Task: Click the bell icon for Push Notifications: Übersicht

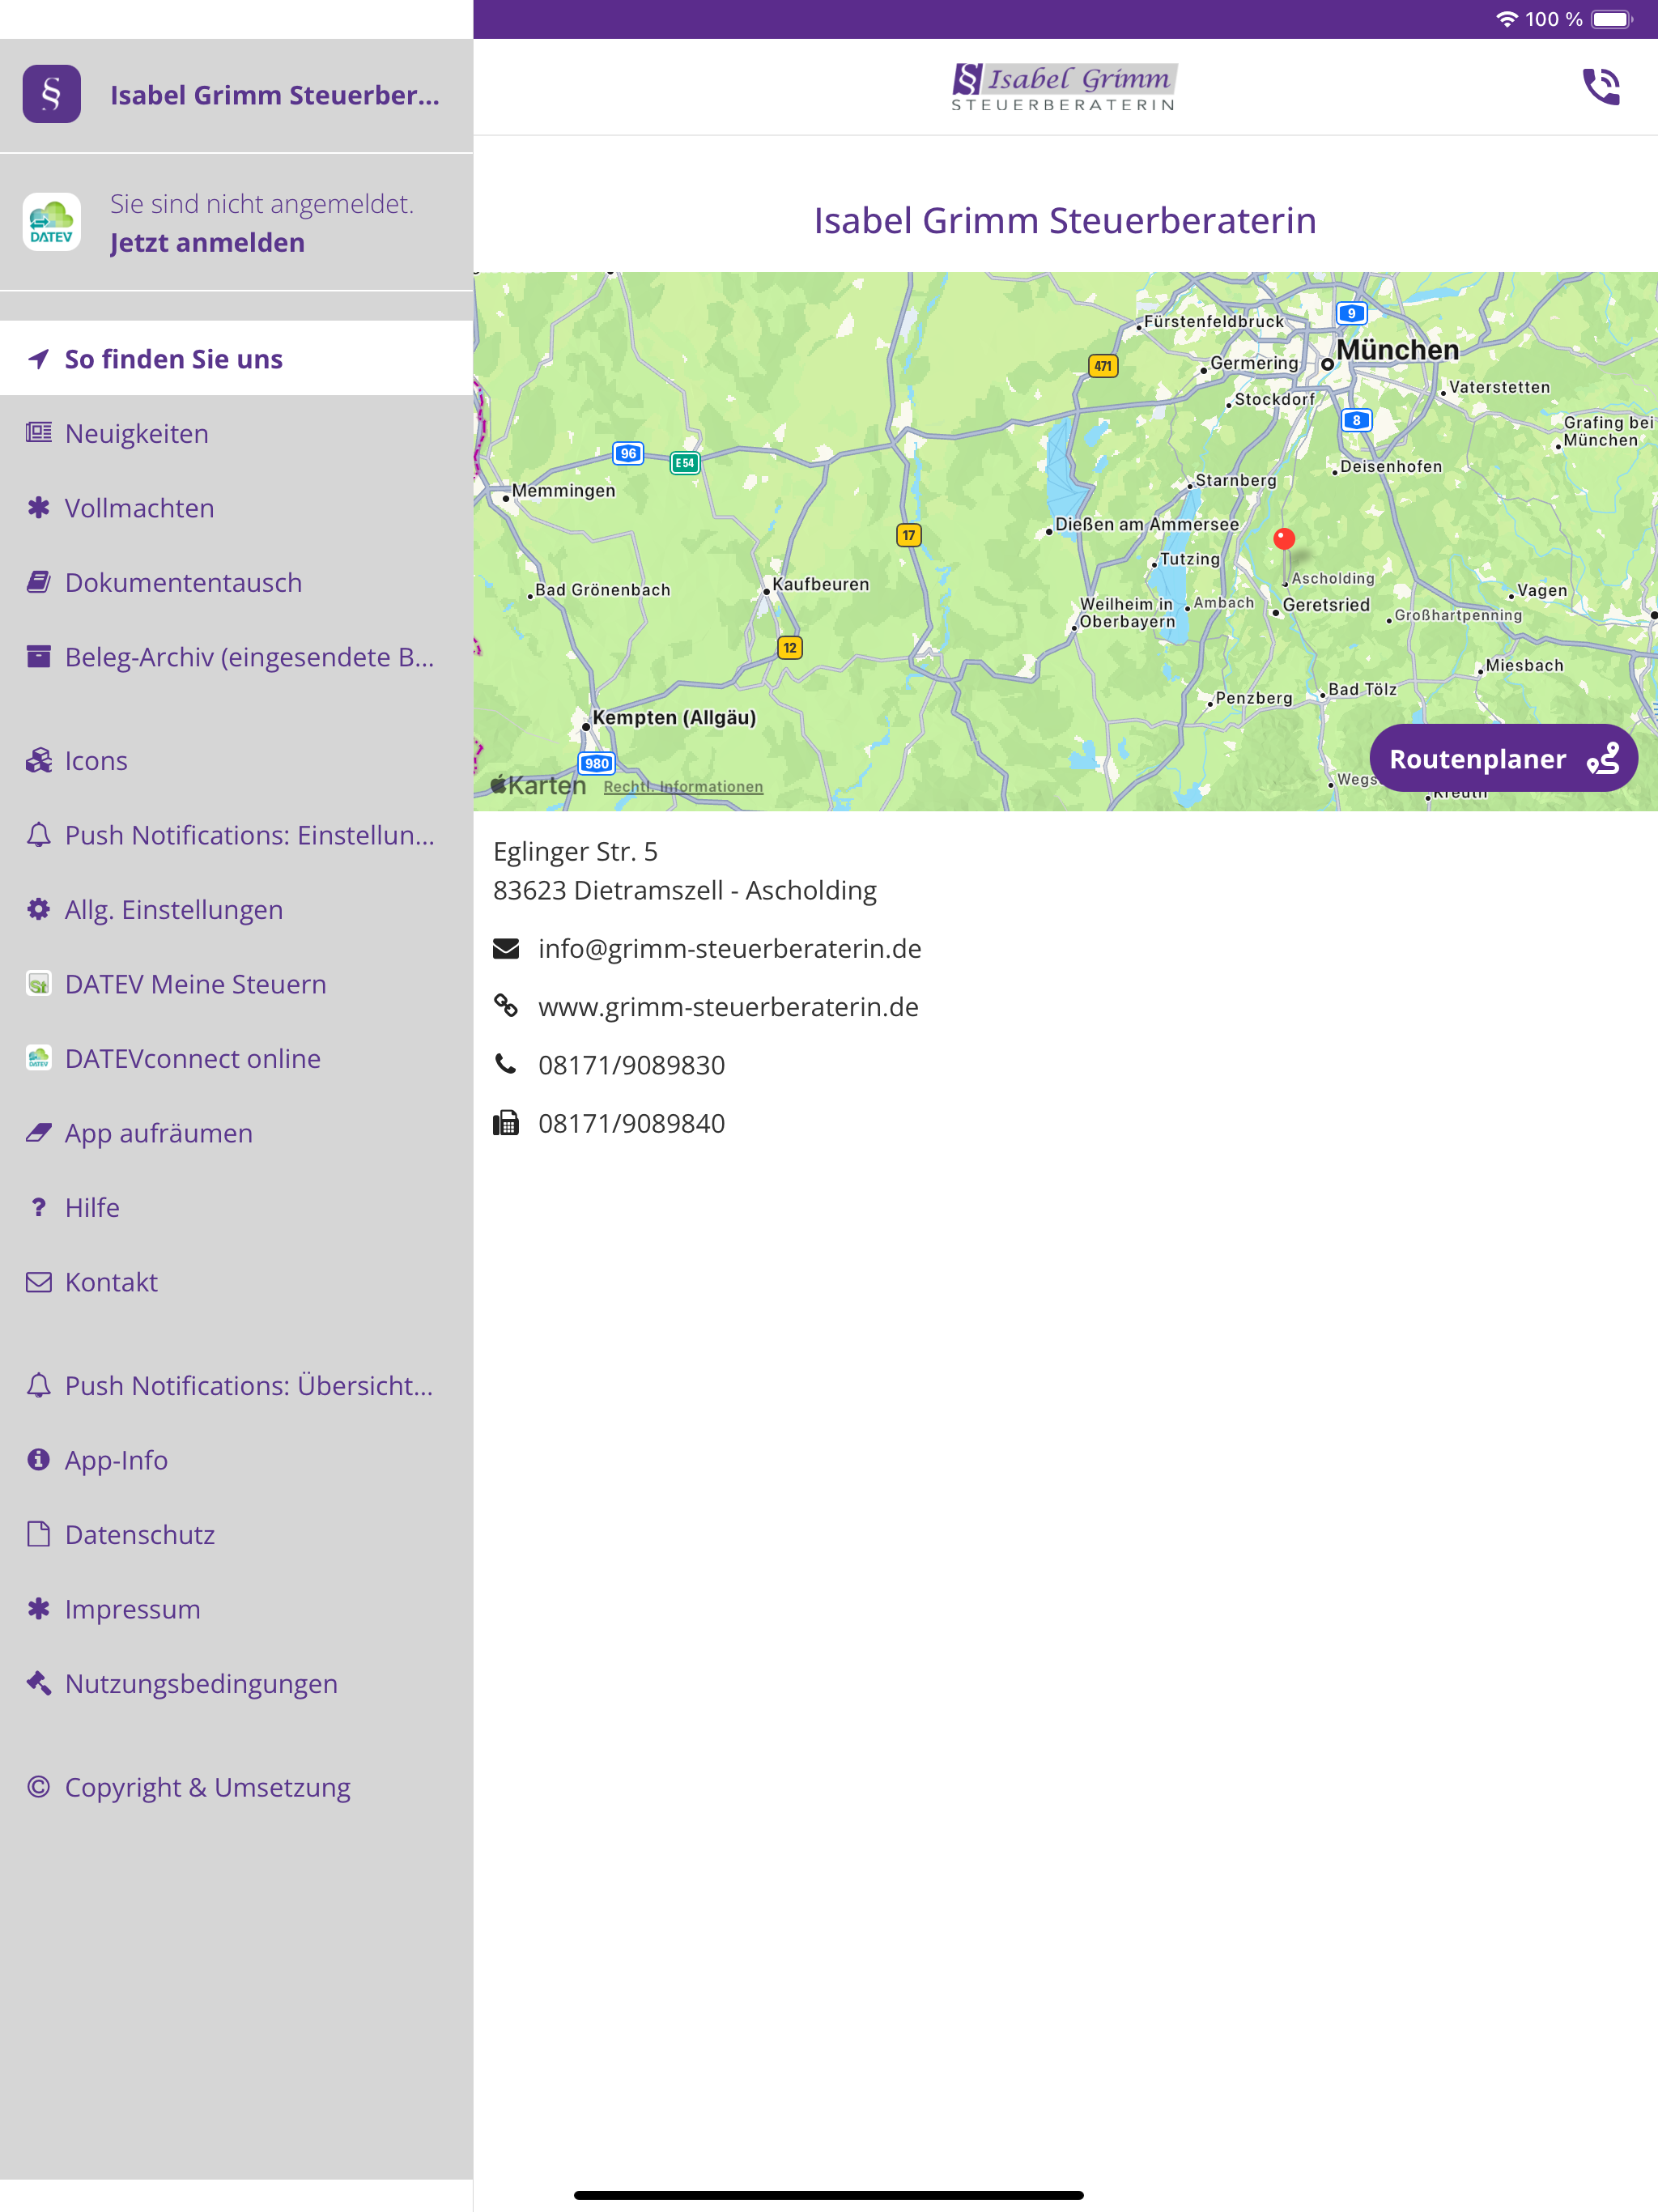Action: pos(39,1386)
